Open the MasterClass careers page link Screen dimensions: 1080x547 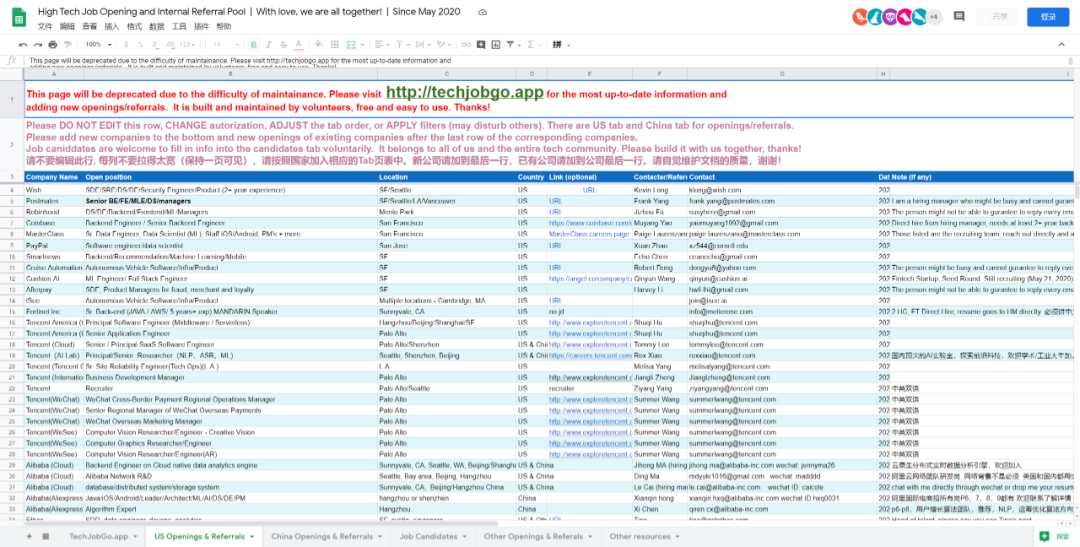(x=589, y=234)
